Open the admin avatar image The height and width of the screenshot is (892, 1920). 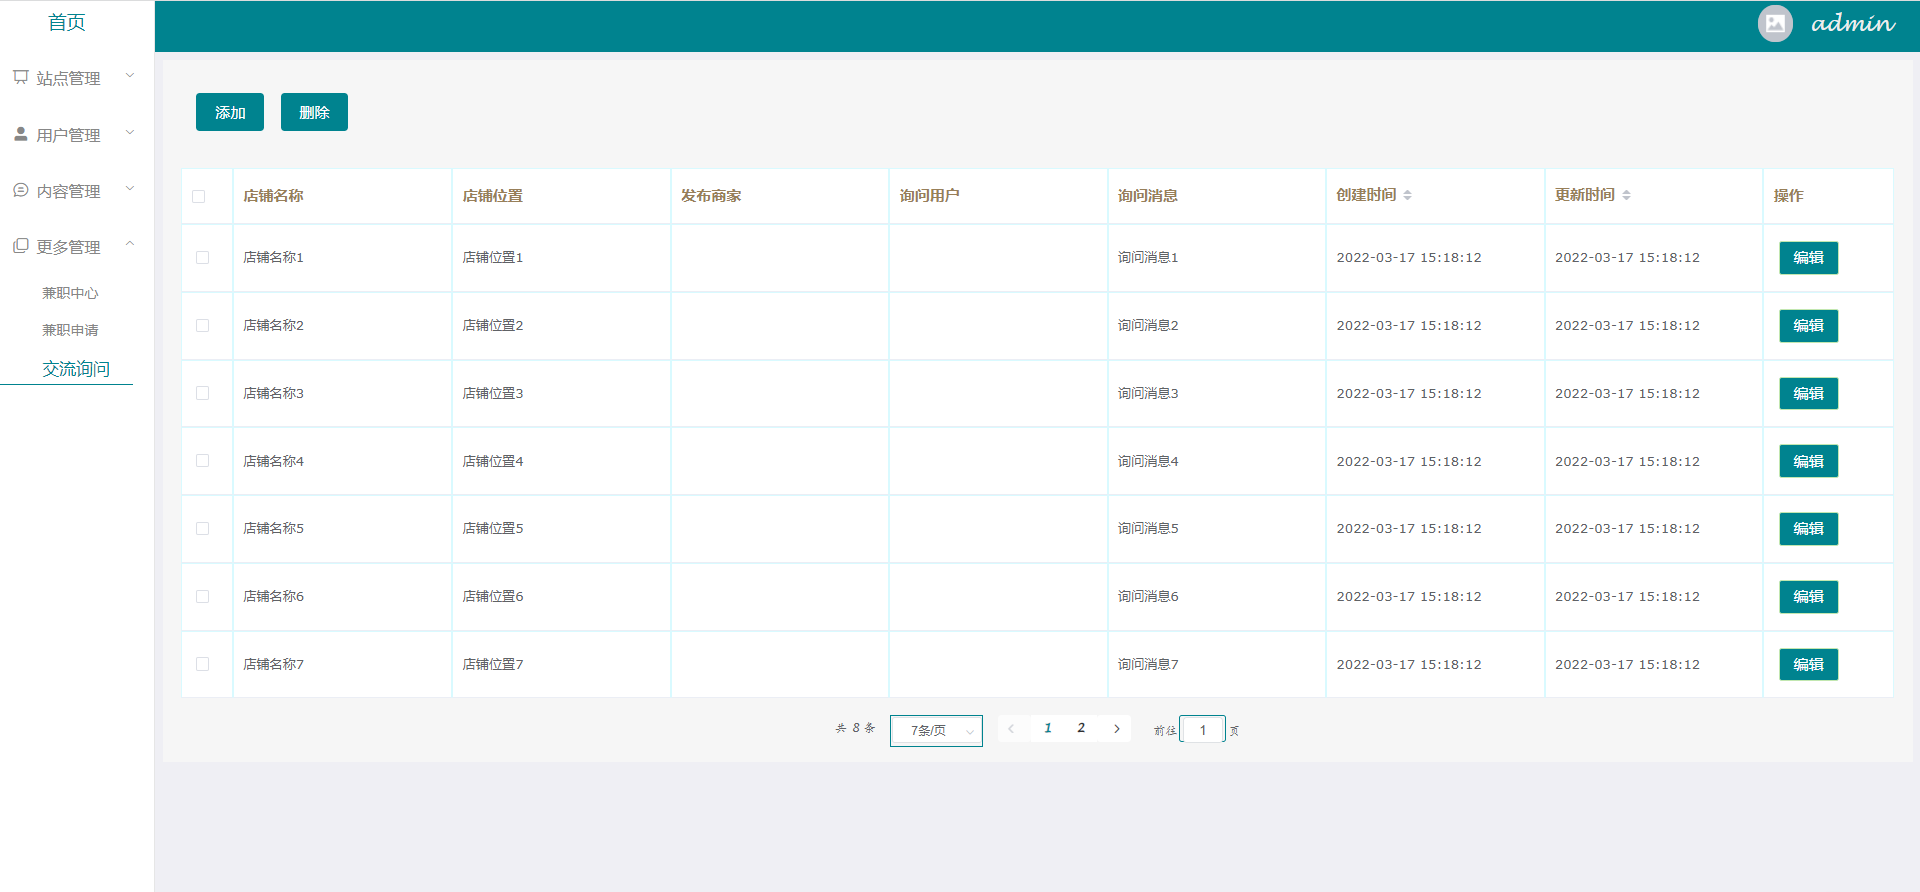[x=1775, y=23]
